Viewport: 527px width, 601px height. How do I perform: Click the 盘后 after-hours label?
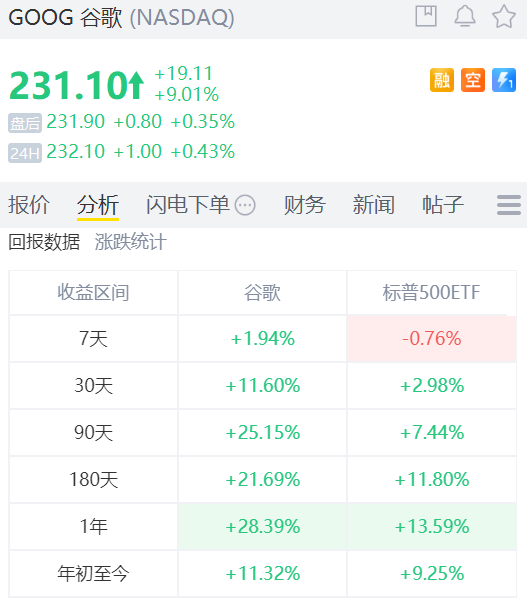[x=25, y=123]
